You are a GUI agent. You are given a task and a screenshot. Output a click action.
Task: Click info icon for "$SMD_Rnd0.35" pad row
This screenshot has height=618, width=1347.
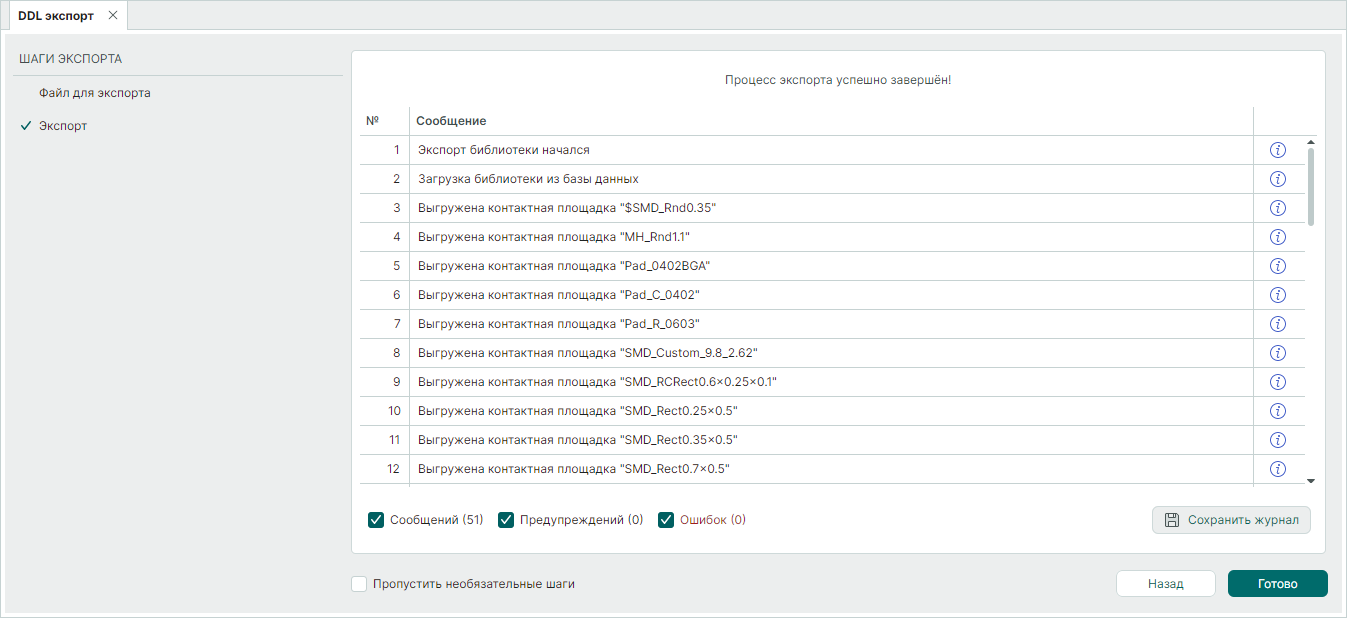pos(1277,208)
